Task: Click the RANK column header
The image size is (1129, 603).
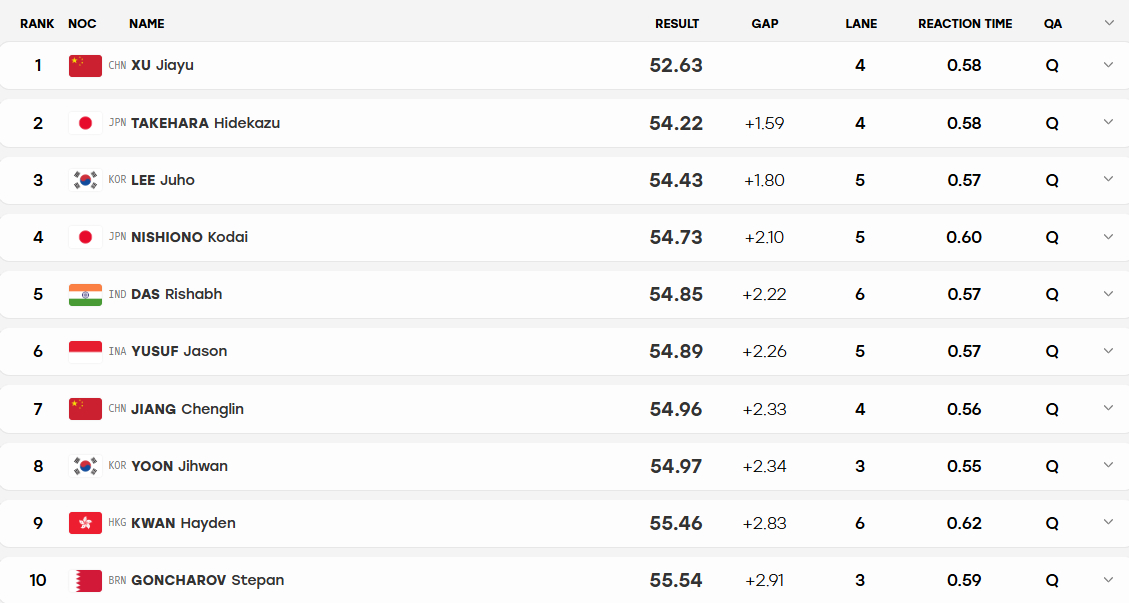Action: click(x=37, y=24)
